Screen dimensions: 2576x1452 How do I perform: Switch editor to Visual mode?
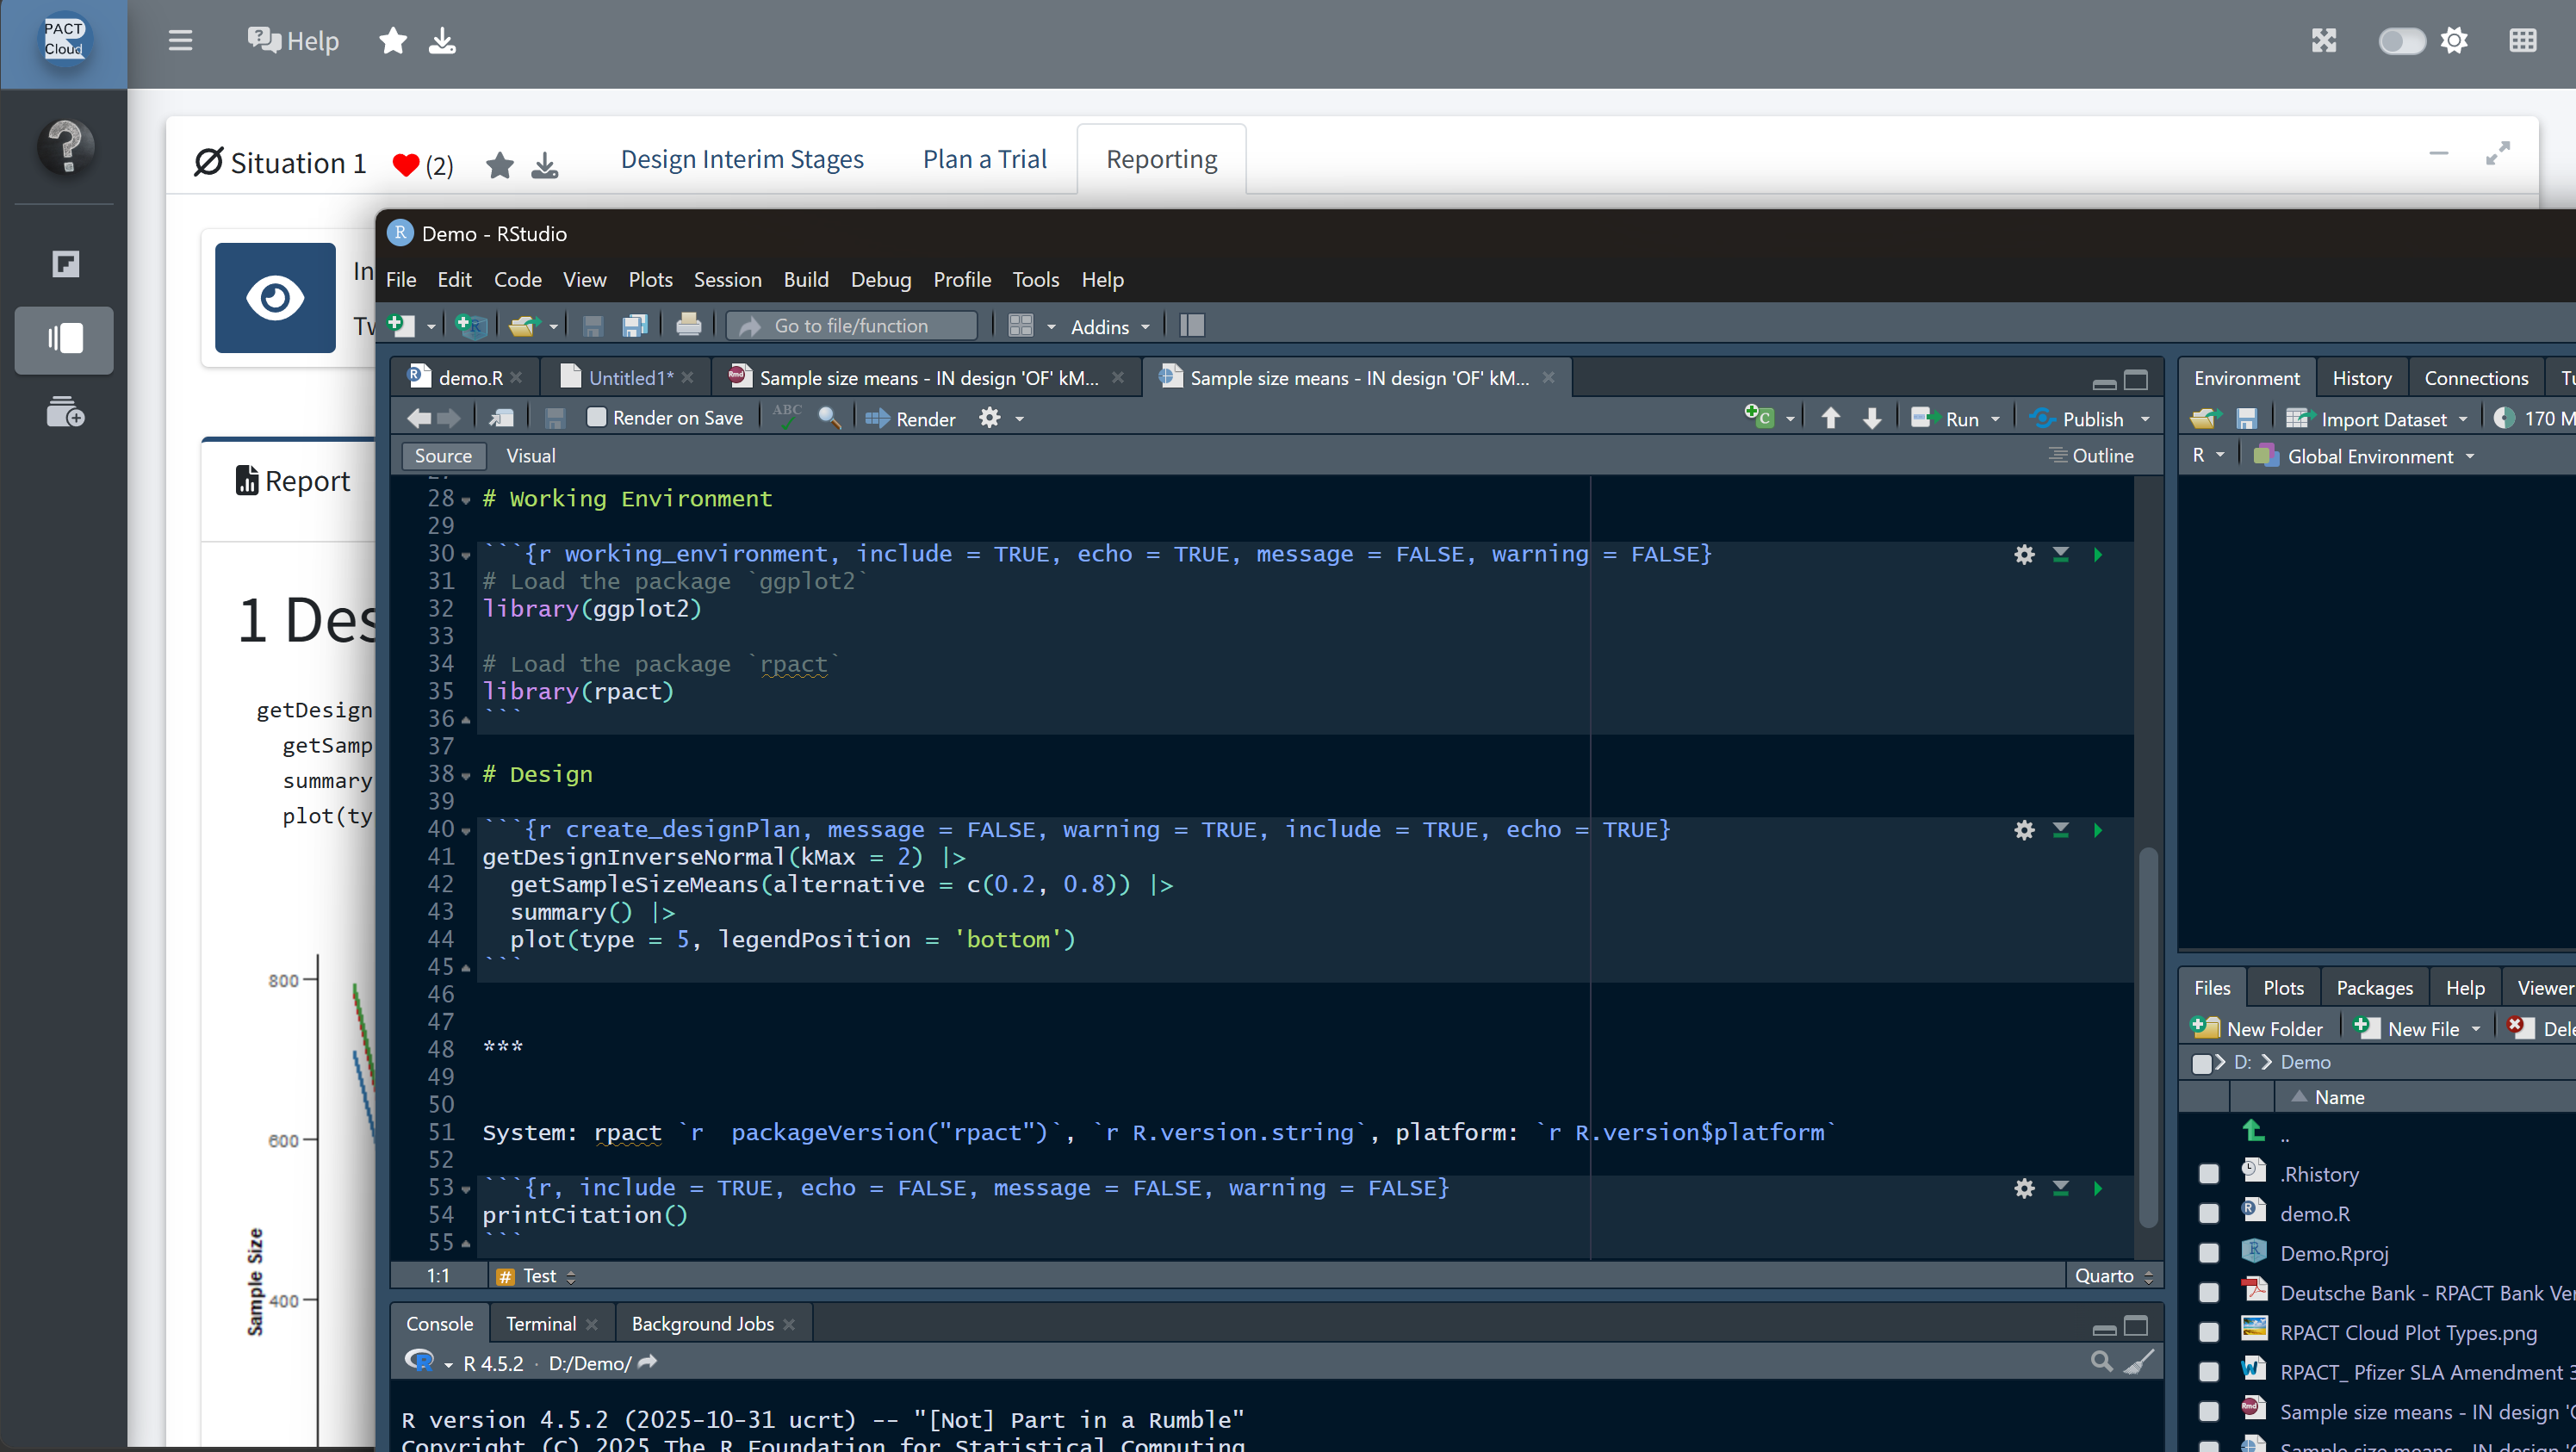pyautogui.click(x=530, y=456)
